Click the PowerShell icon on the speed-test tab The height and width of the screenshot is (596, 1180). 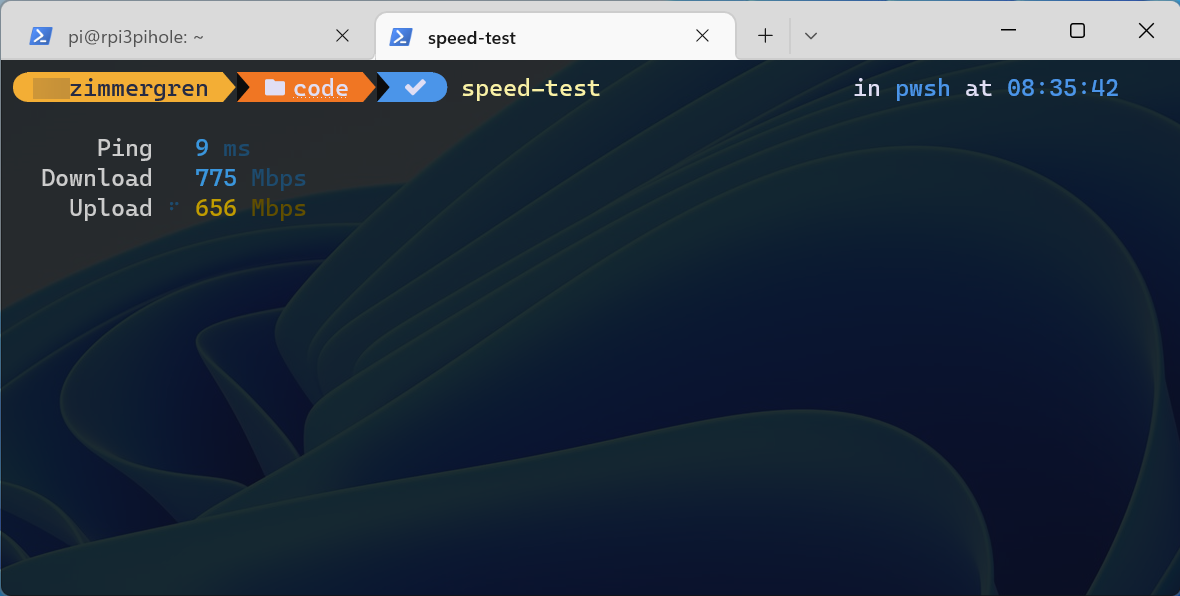400,37
